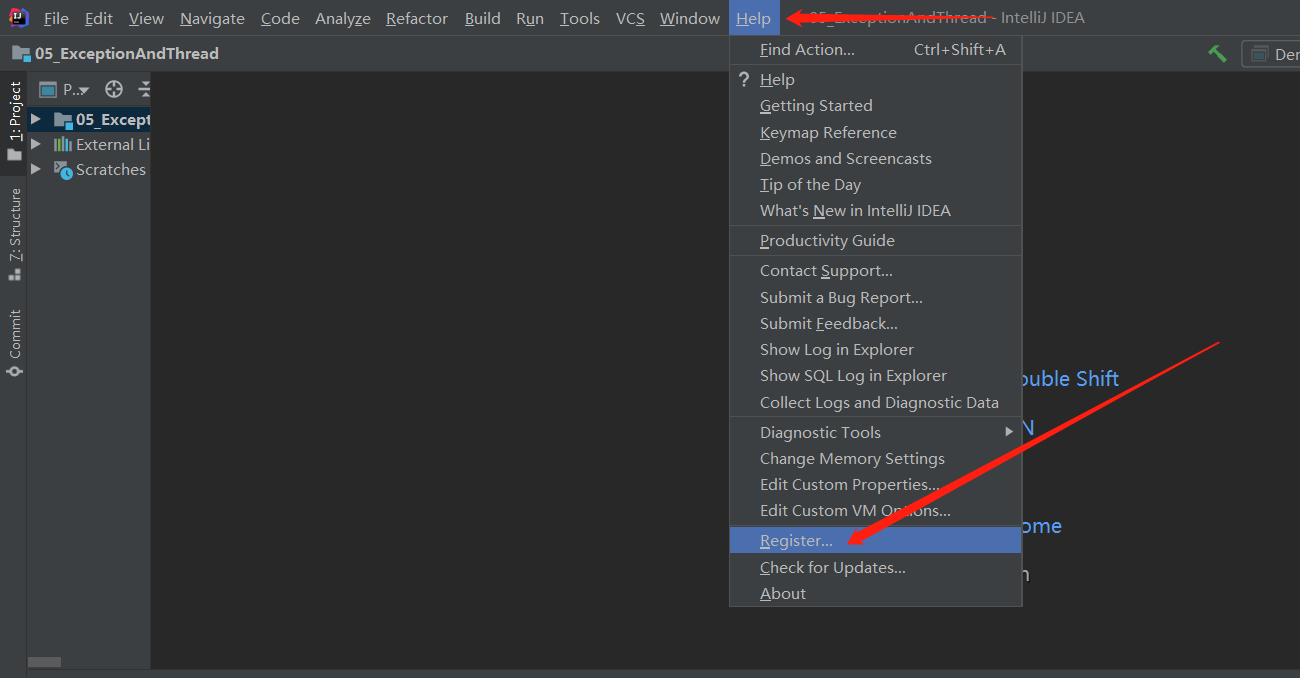The height and width of the screenshot is (678, 1300).
Task: Open the Refactor menu
Action: 417,18
